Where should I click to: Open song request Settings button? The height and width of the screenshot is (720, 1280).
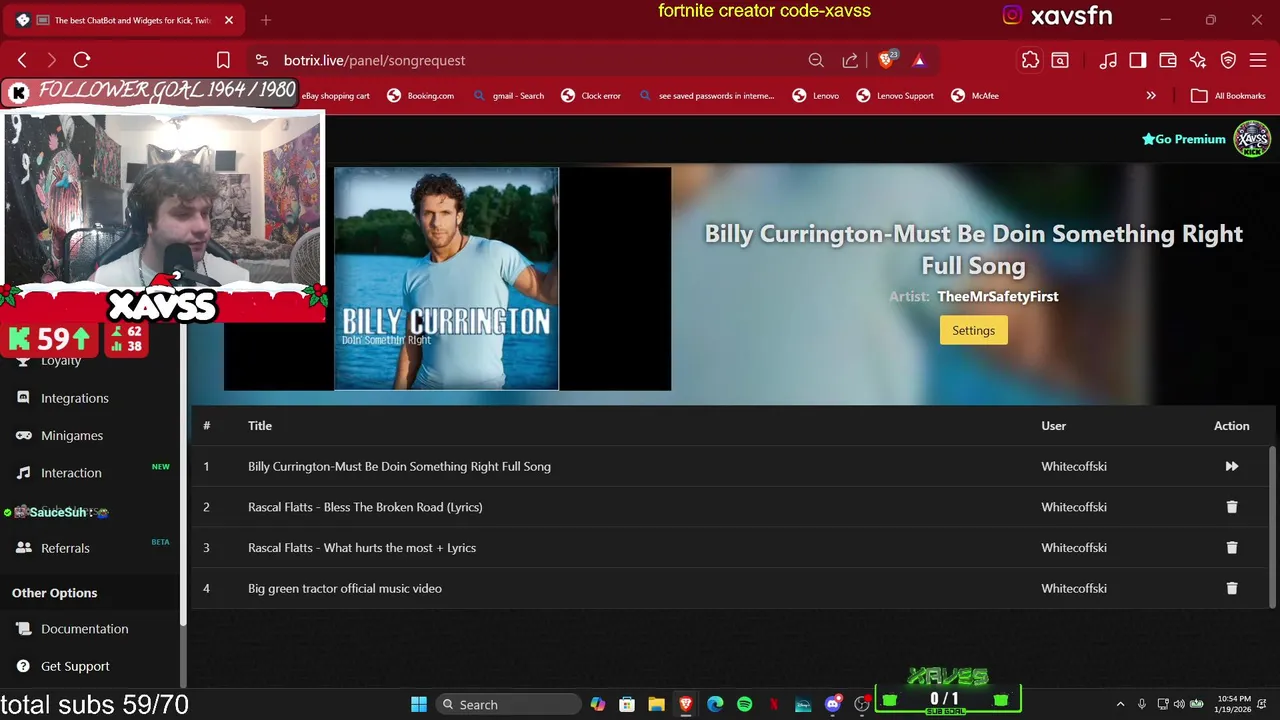tap(973, 330)
